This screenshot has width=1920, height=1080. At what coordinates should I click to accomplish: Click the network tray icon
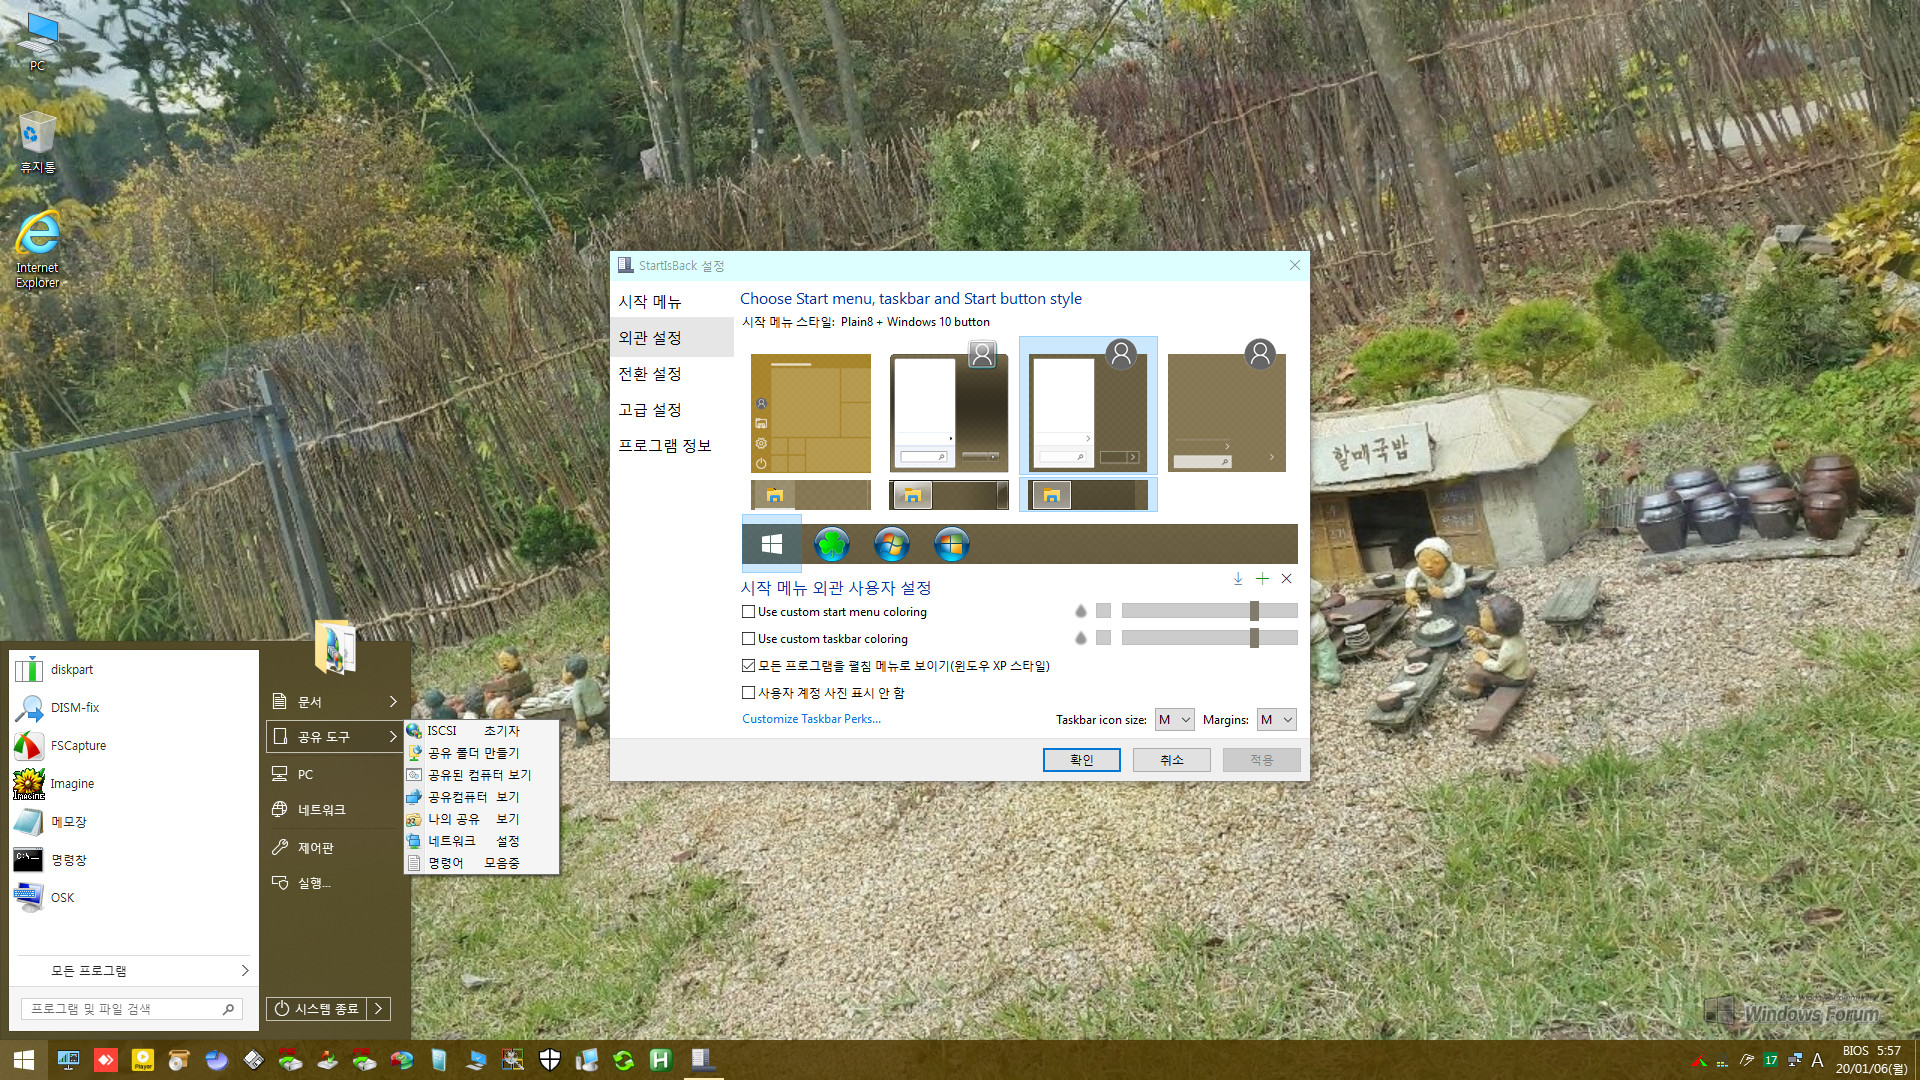pos(1795,1060)
